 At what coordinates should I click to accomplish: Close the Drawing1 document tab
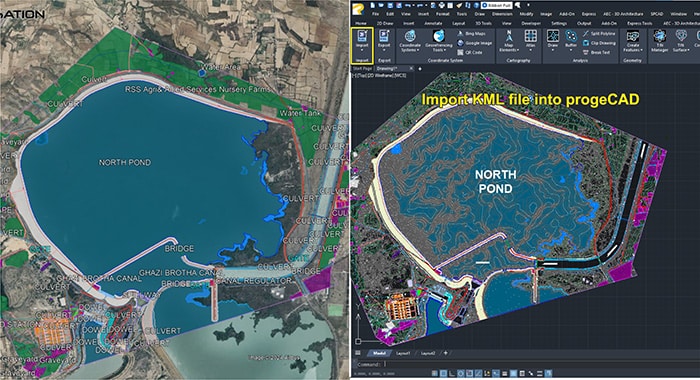pos(411,68)
